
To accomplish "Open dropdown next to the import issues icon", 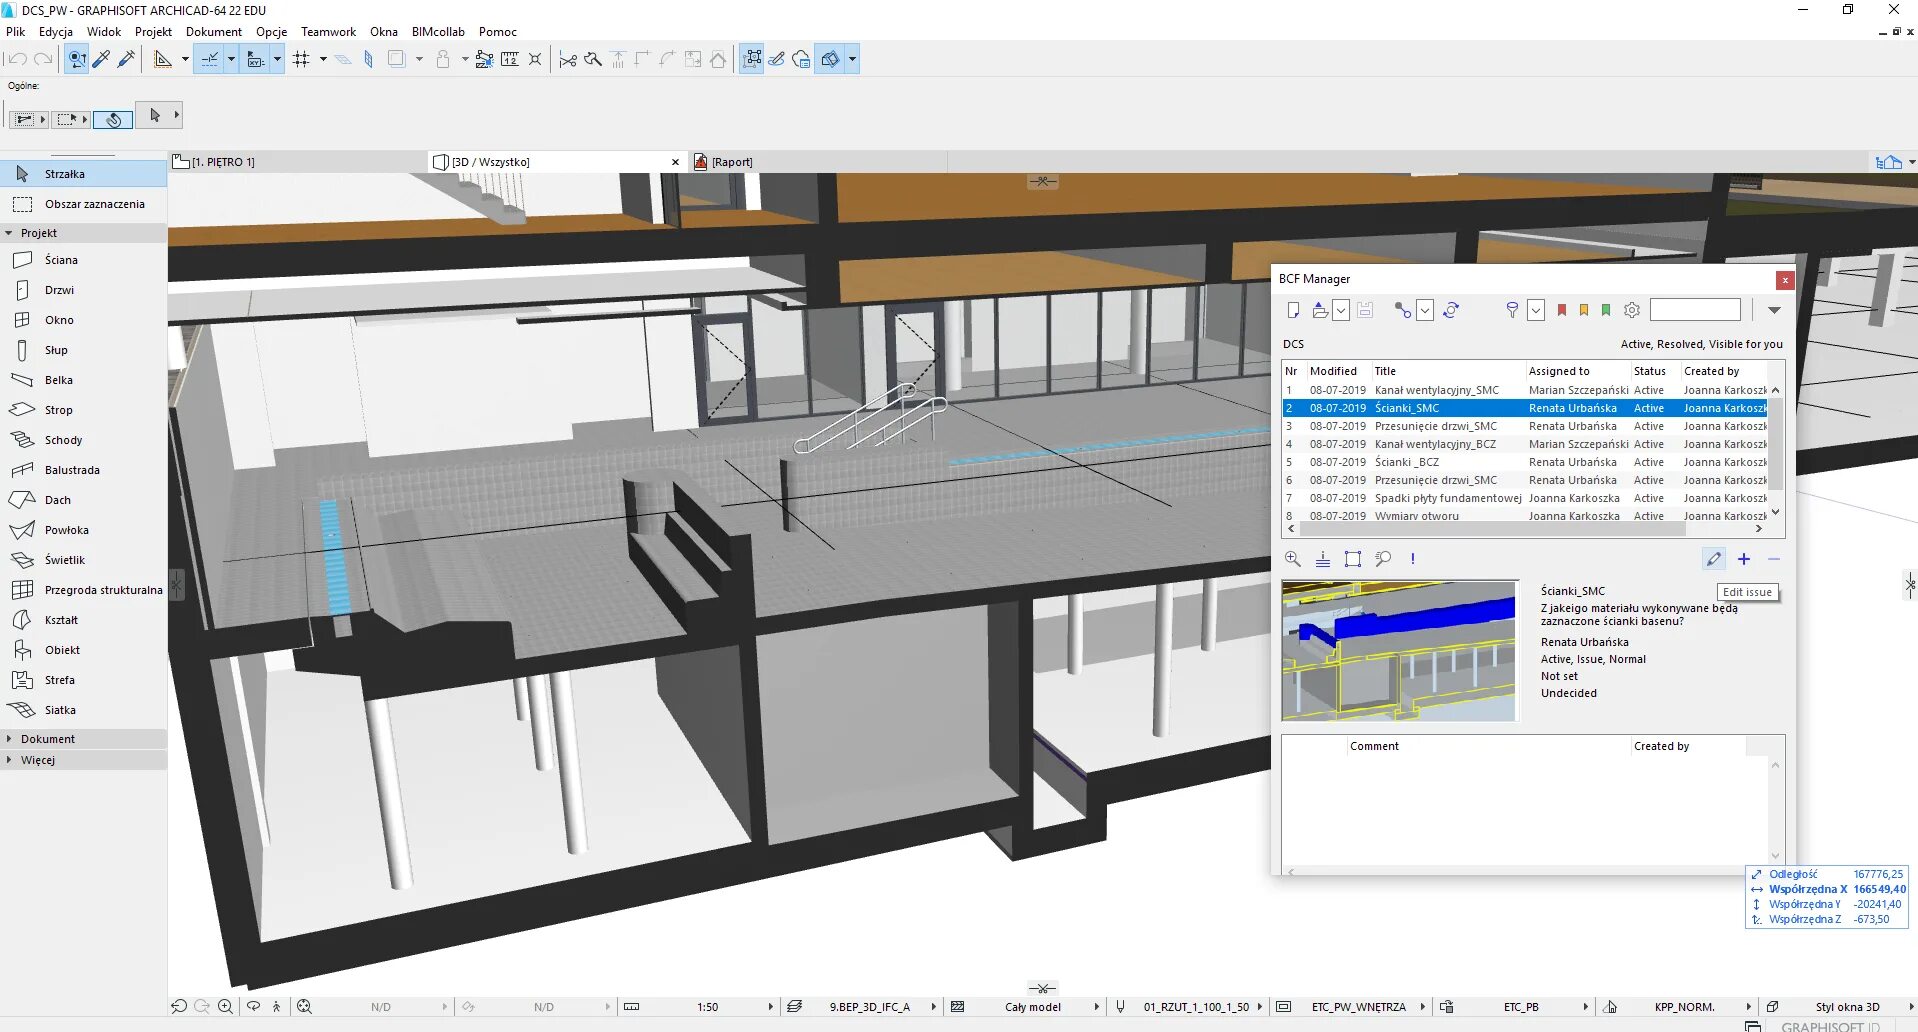I will [1341, 310].
